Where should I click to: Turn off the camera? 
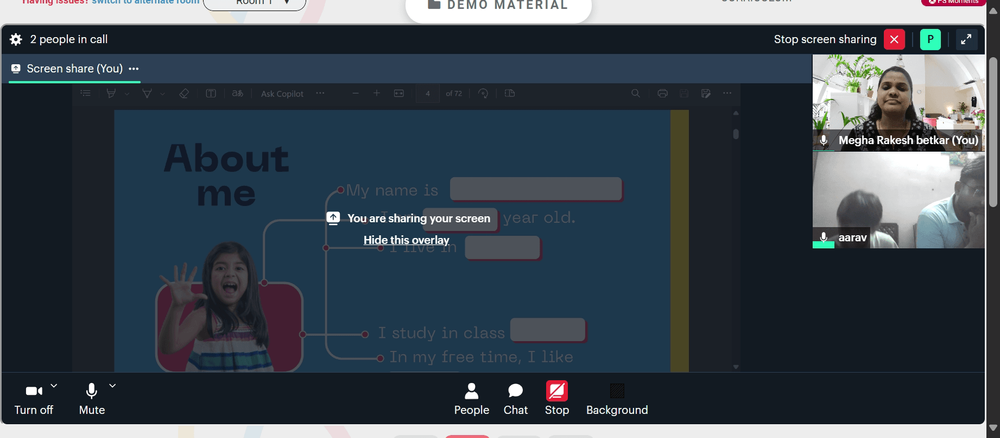coord(34,400)
